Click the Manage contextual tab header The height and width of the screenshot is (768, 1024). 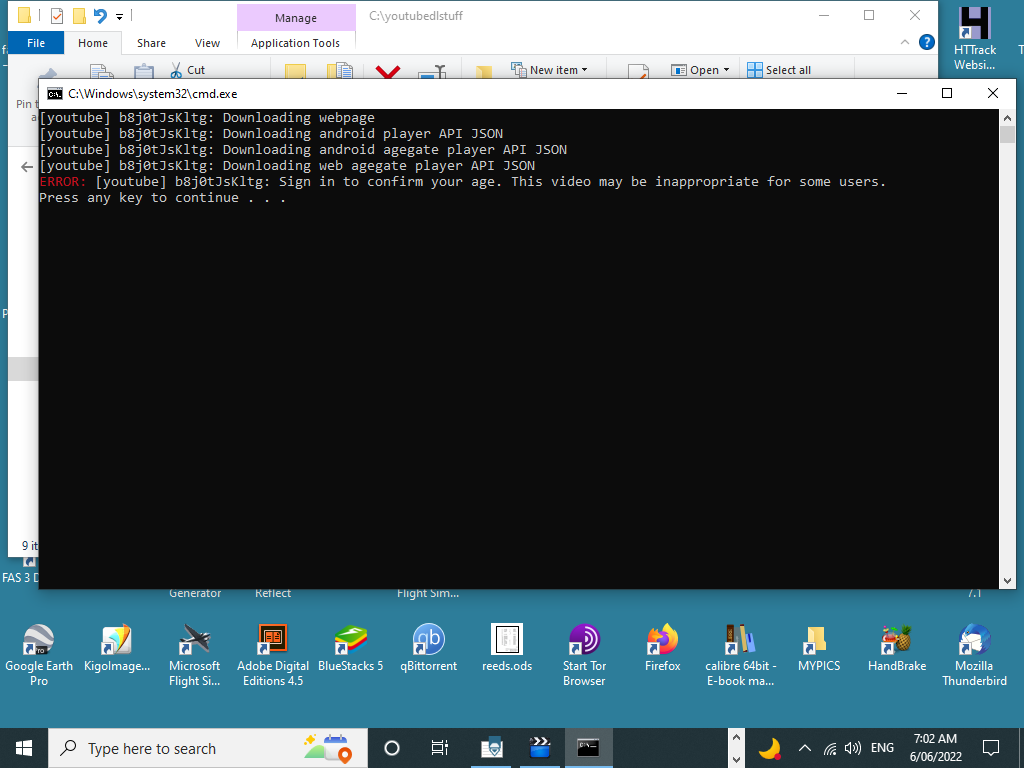click(x=296, y=18)
